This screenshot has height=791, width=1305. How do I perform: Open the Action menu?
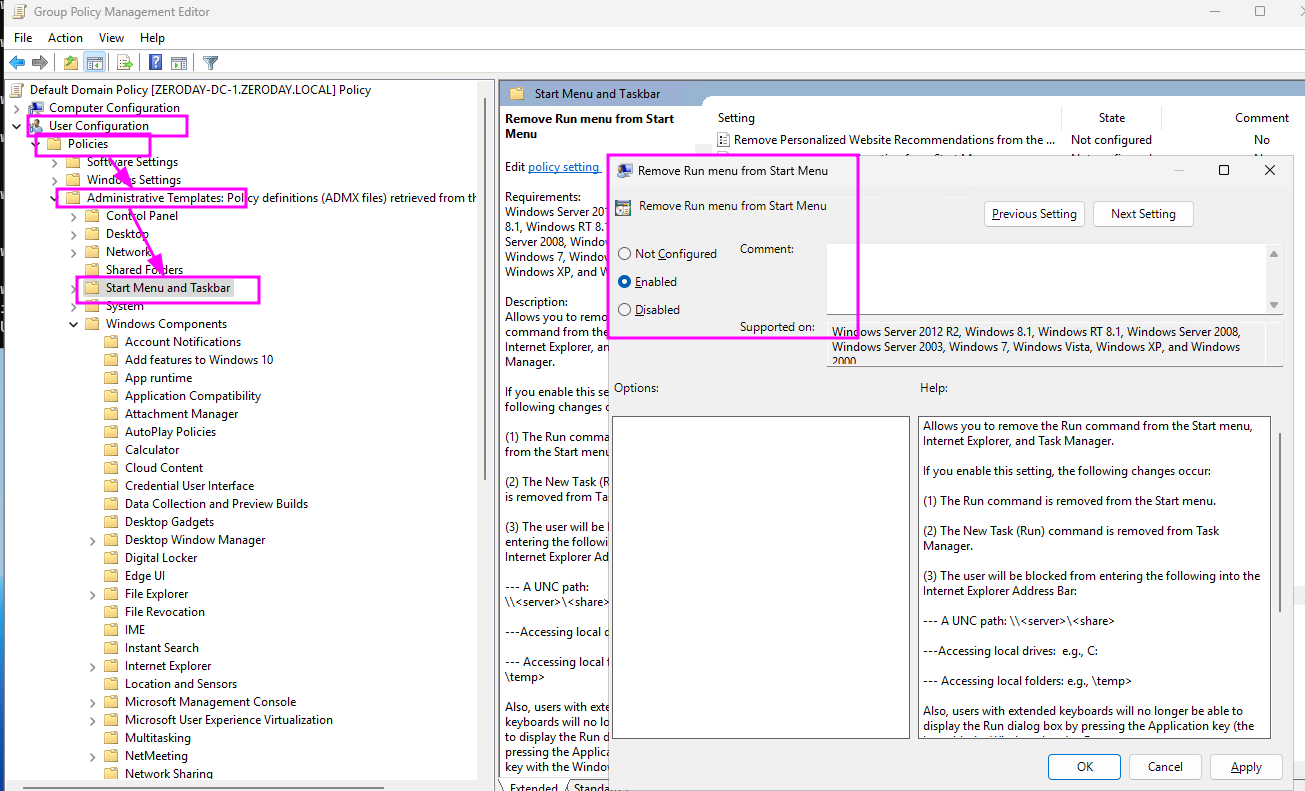tap(66, 38)
